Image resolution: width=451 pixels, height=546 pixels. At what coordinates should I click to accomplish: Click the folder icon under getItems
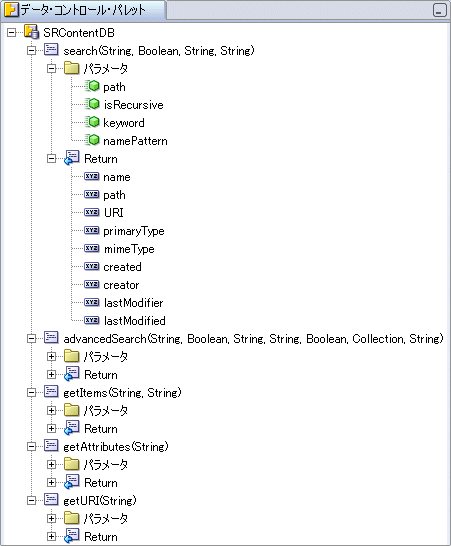click(x=71, y=410)
